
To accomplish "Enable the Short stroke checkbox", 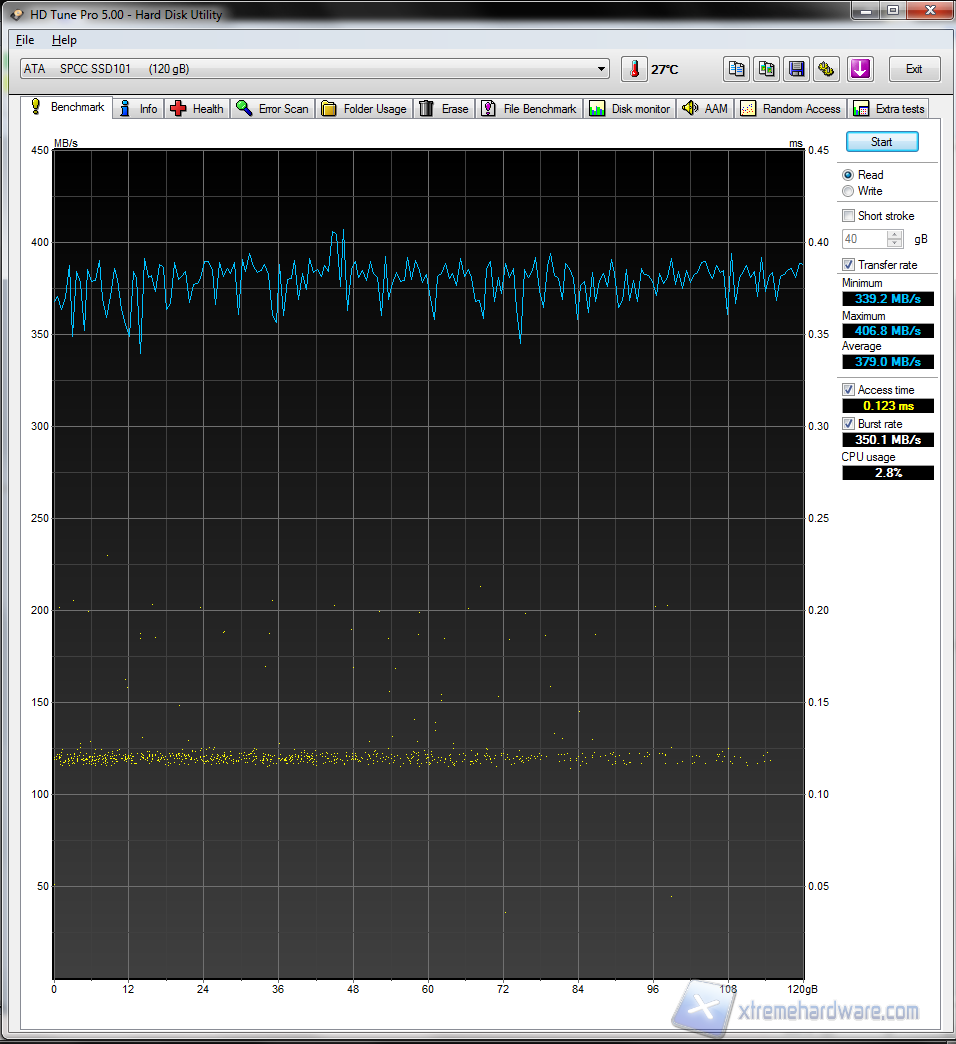I will tap(848, 216).
